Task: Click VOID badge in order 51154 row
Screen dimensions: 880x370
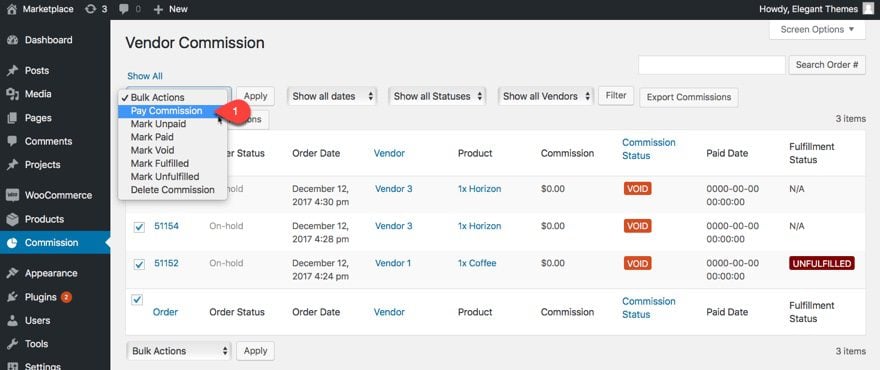Action: tap(637, 226)
